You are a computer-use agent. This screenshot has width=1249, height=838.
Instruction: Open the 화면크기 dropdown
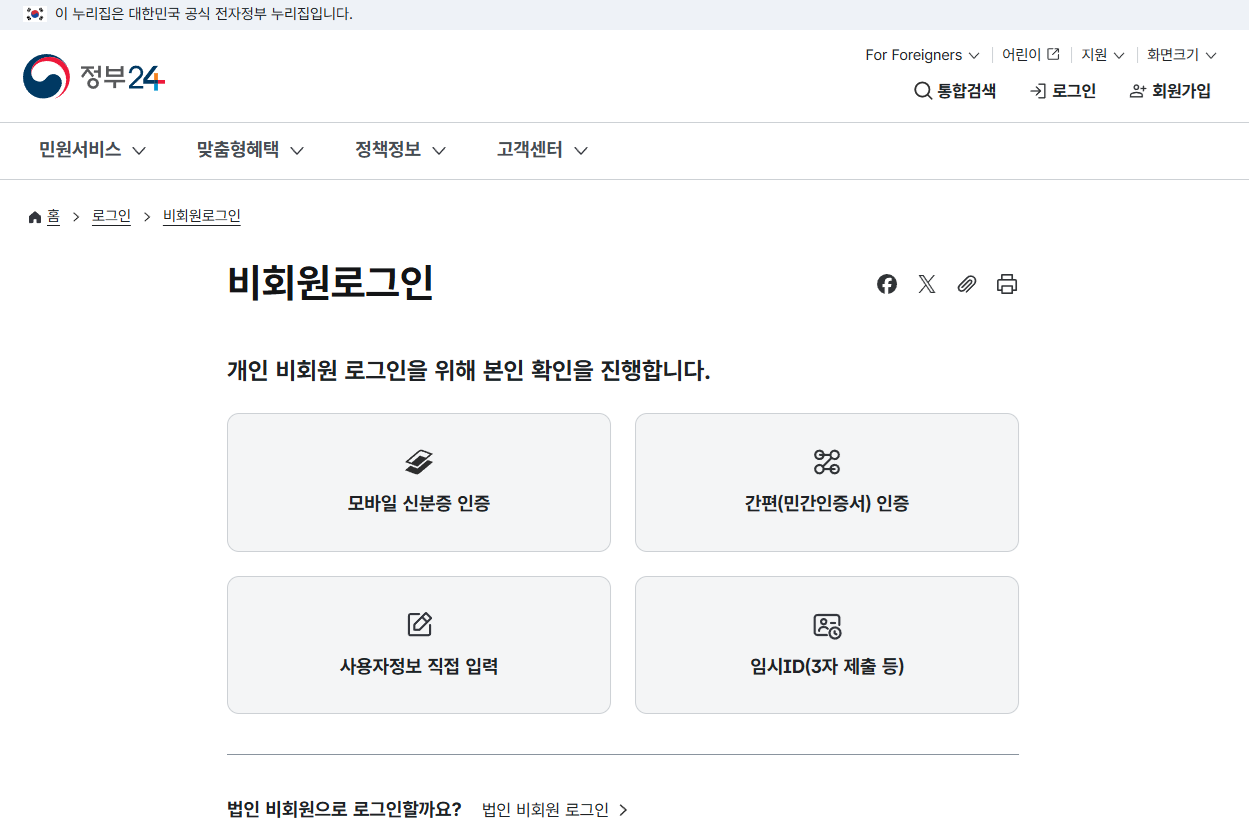click(x=1180, y=55)
